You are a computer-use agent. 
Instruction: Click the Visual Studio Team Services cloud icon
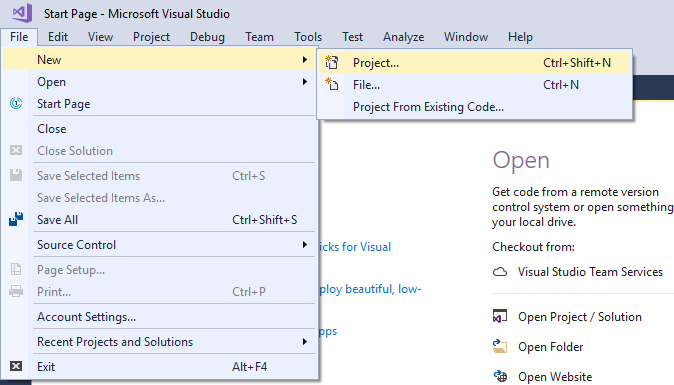pos(499,272)
